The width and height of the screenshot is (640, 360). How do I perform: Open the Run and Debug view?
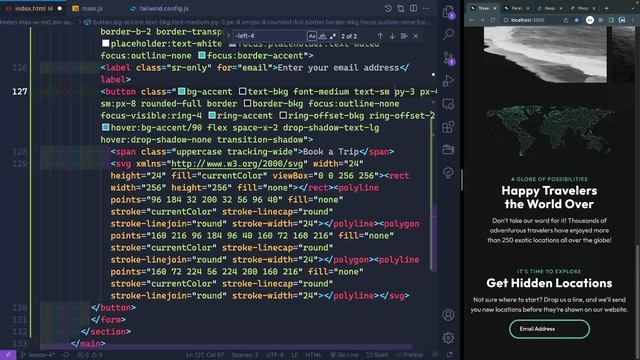point(448,81)
